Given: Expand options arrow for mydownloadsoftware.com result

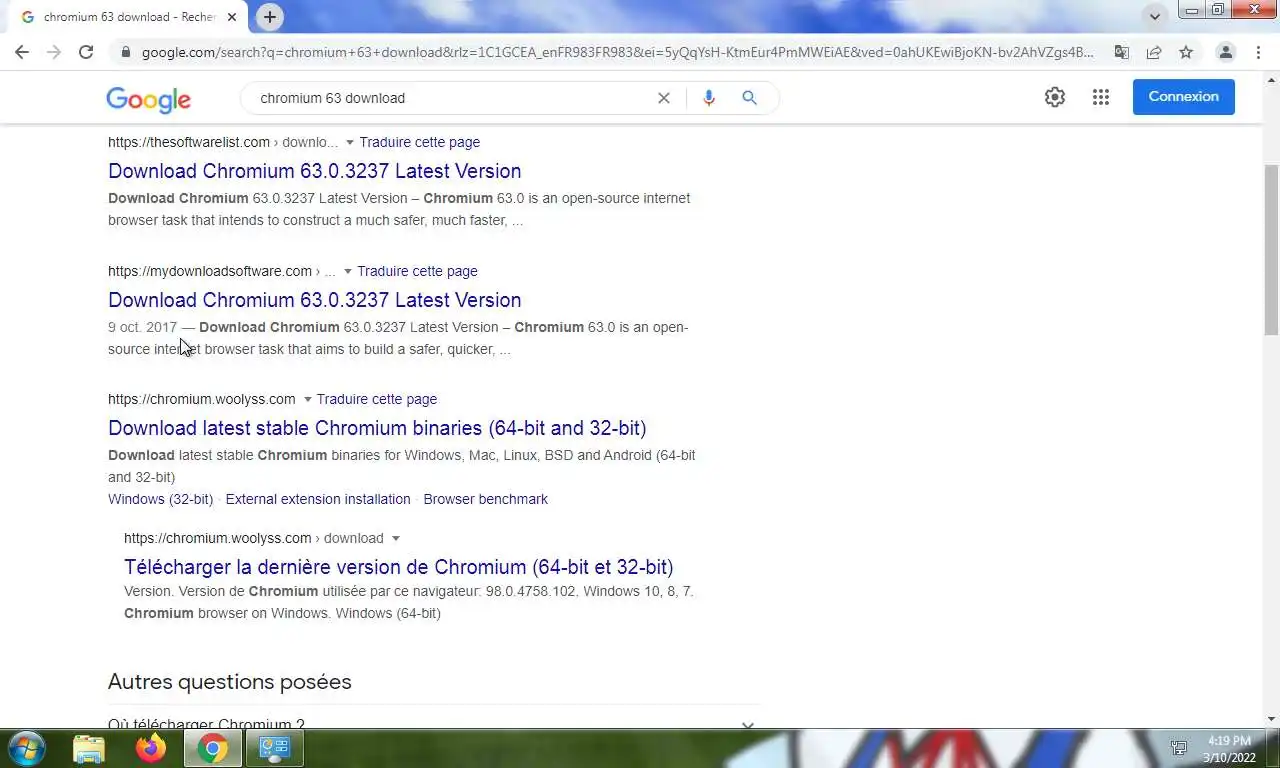Looking at the screenshot, I should coord(348,272).
